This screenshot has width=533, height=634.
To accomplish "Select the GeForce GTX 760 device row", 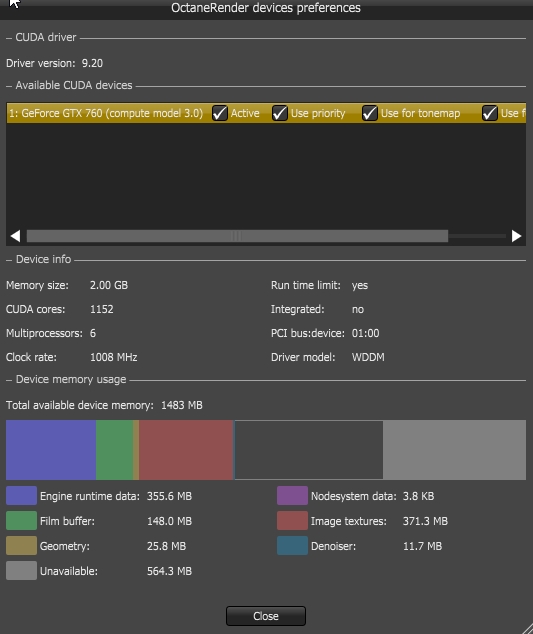I will [266, 113].
